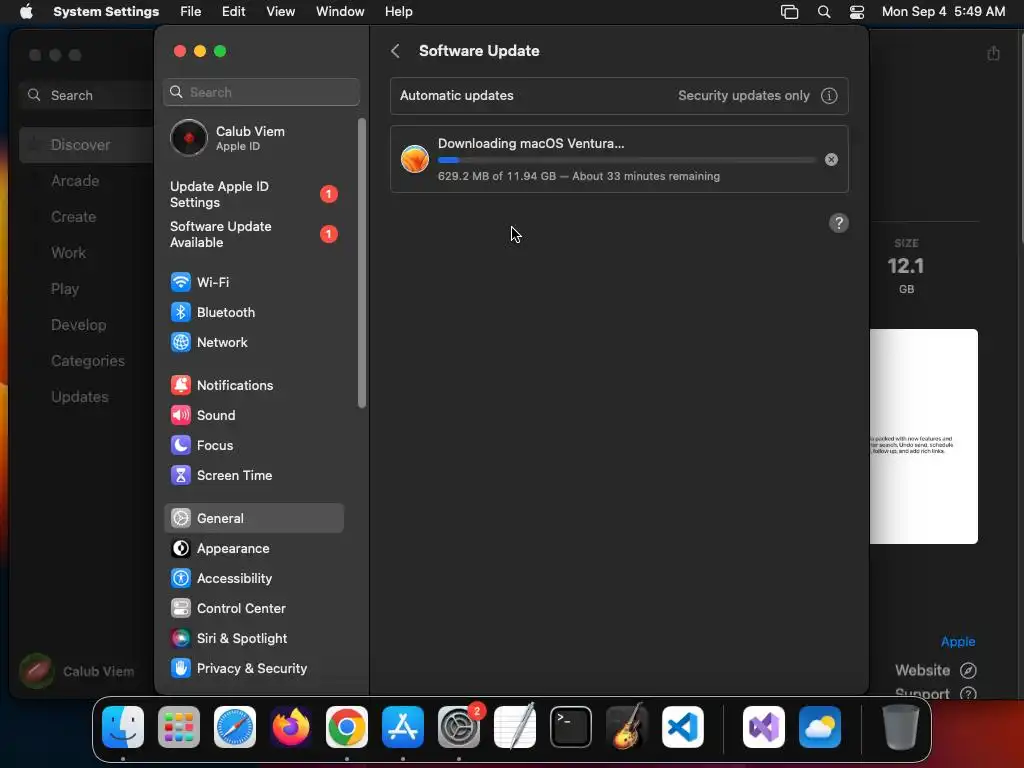Click the Automatic updates row

pos(619,95)
